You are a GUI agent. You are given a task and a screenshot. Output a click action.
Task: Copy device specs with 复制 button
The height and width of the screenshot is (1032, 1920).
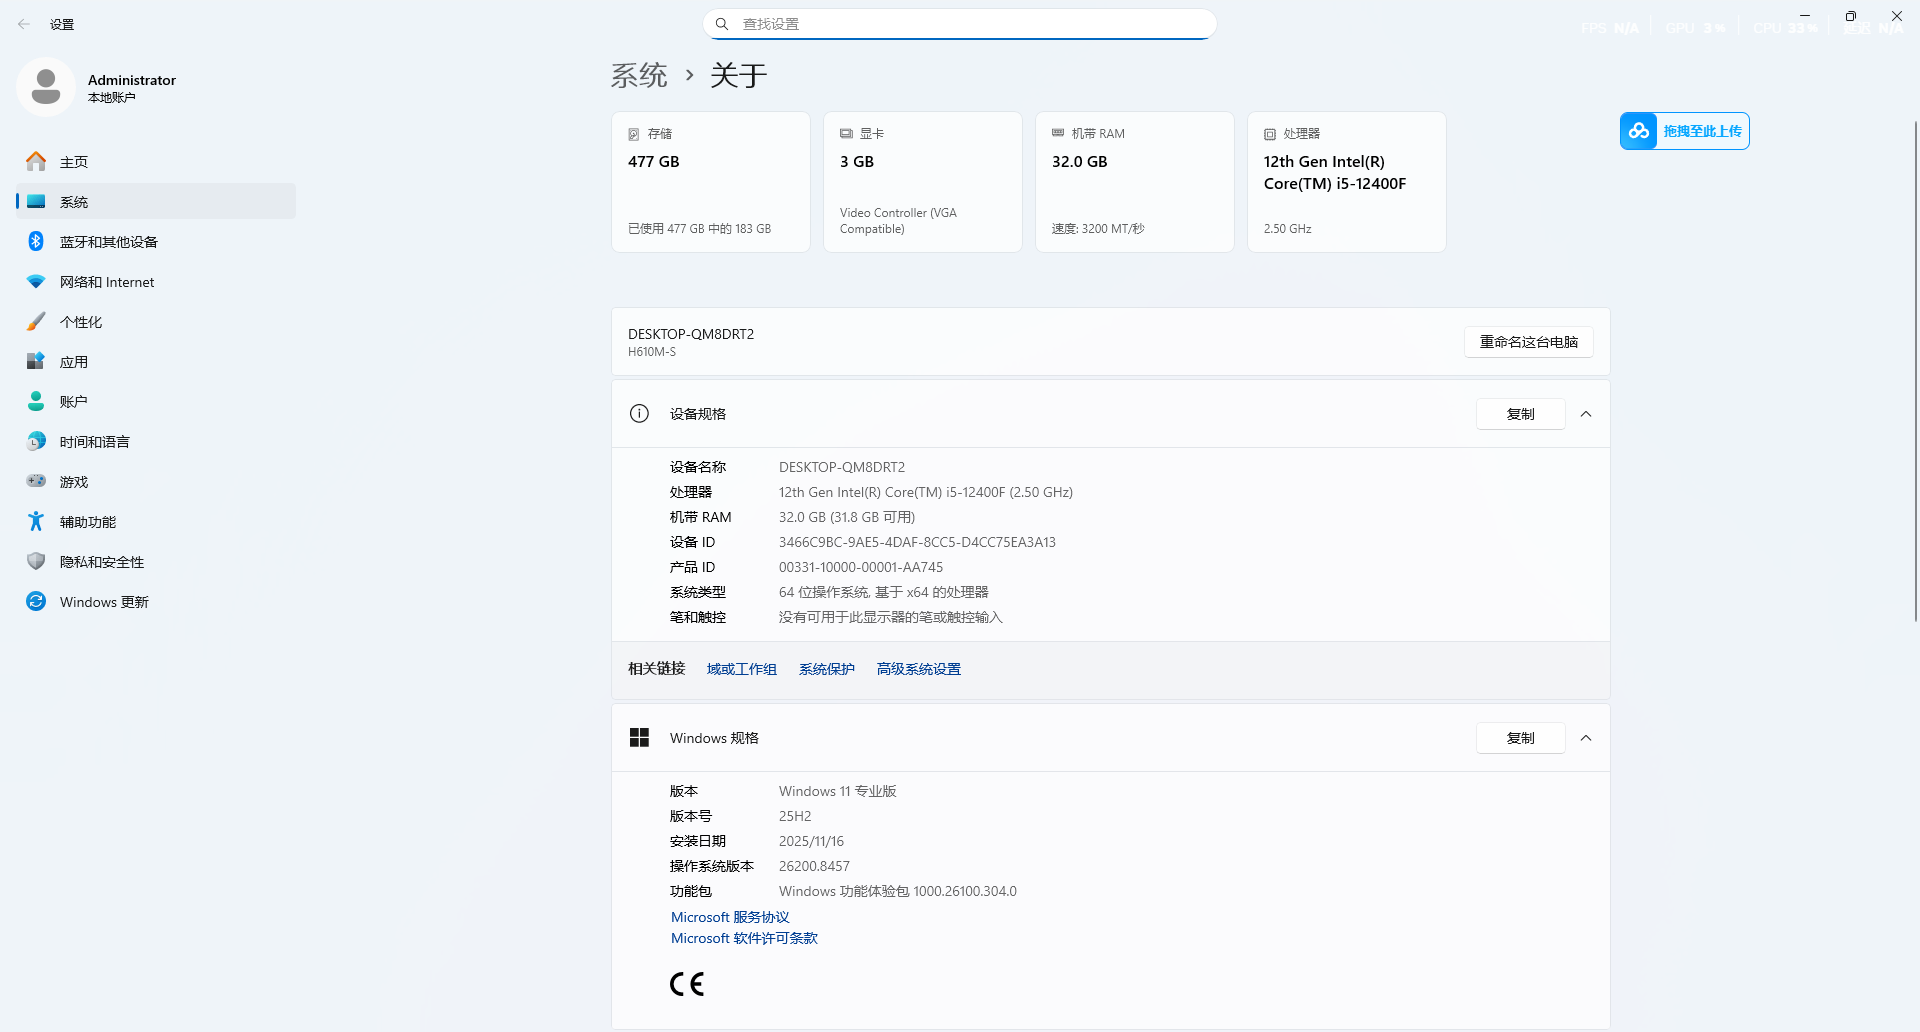(x=1521, y=414)
